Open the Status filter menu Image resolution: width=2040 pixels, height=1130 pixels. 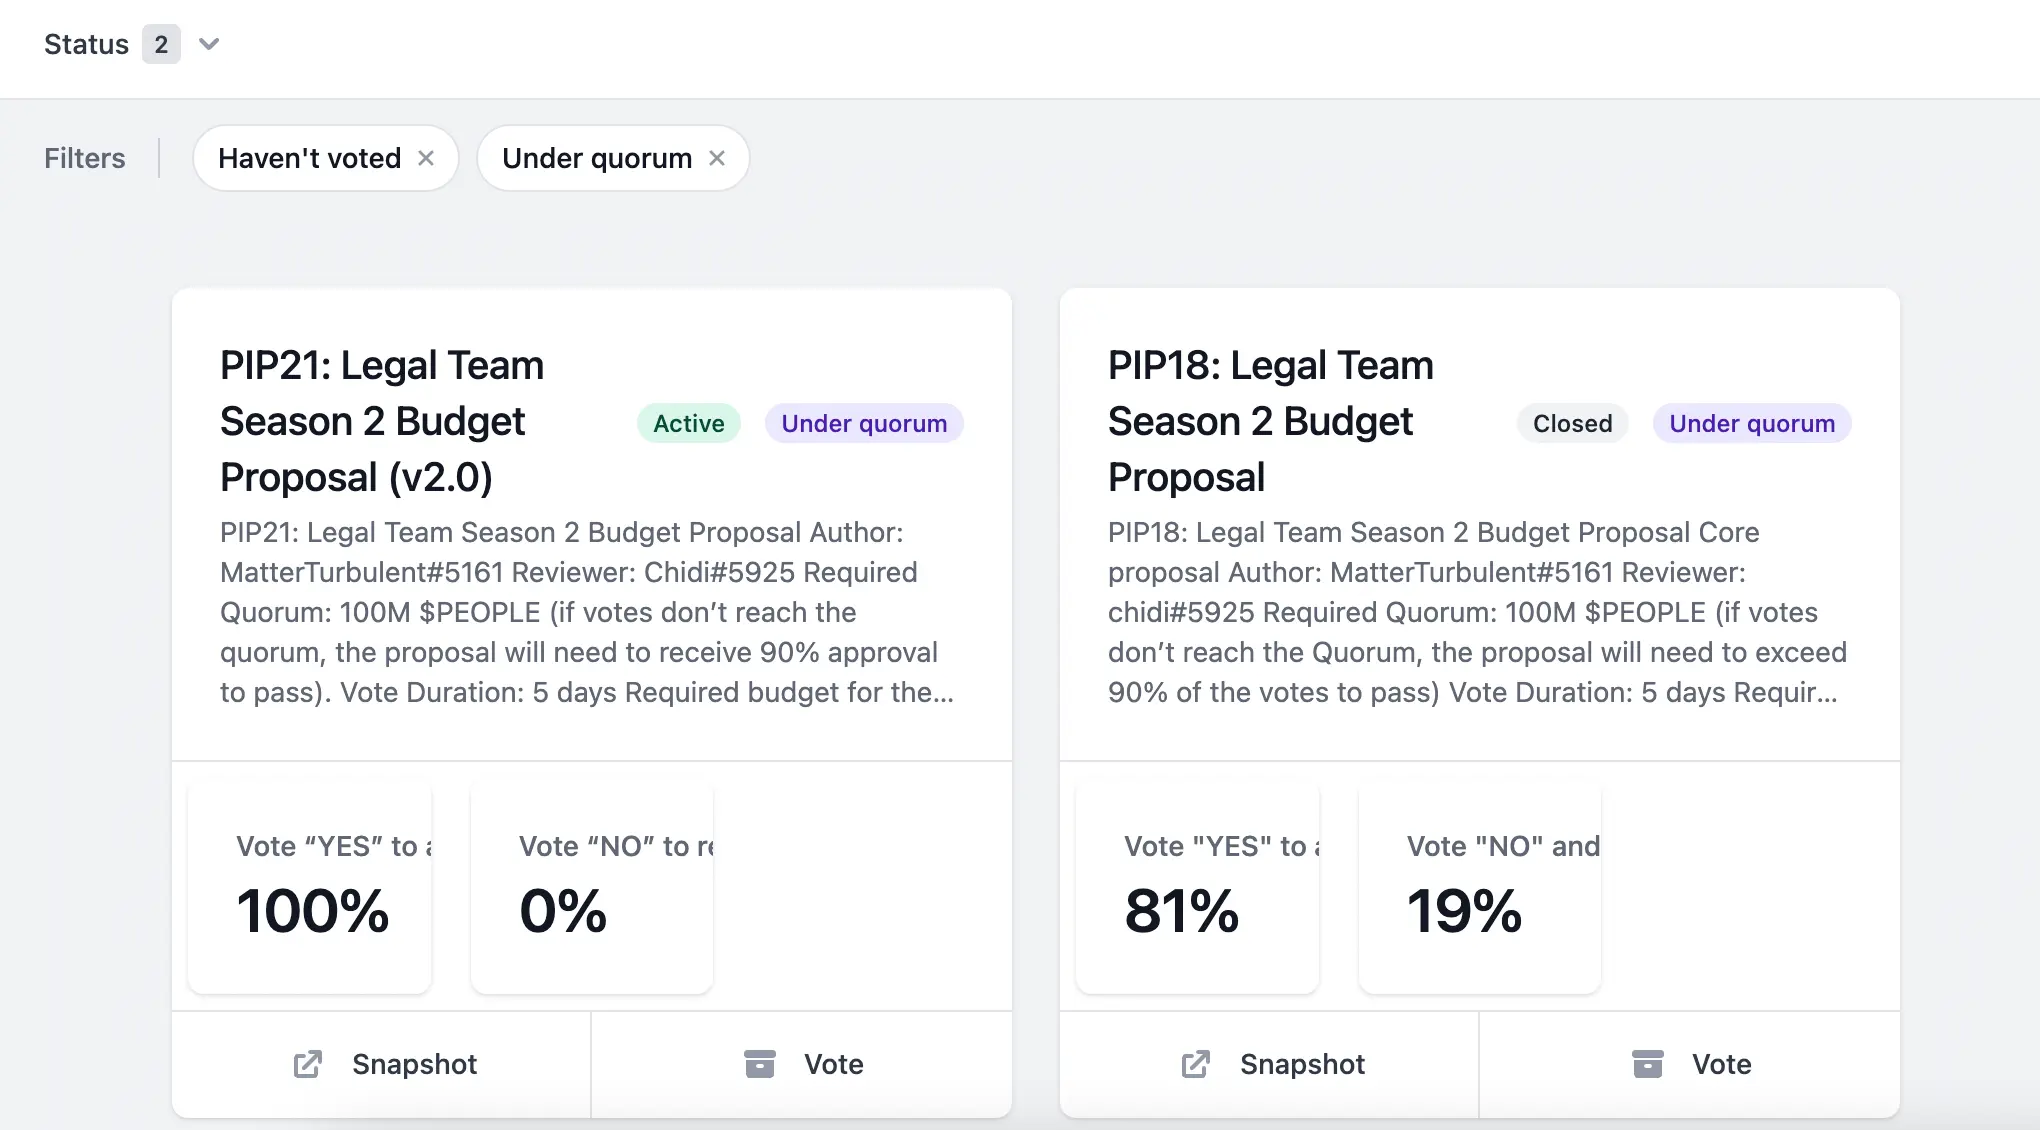87,44
